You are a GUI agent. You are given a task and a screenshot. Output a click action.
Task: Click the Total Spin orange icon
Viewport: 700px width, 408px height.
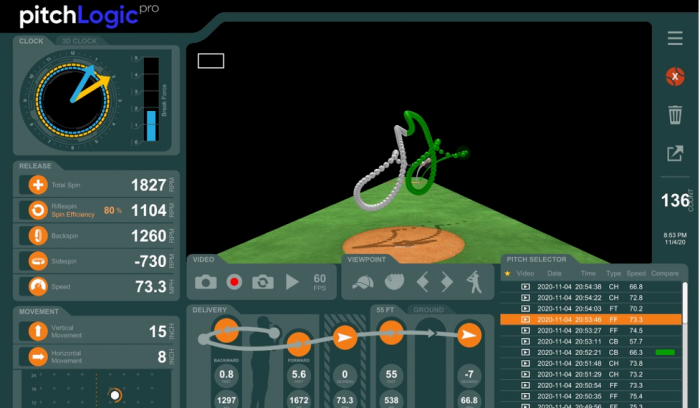pyautogui.click(x=37, y=185)
